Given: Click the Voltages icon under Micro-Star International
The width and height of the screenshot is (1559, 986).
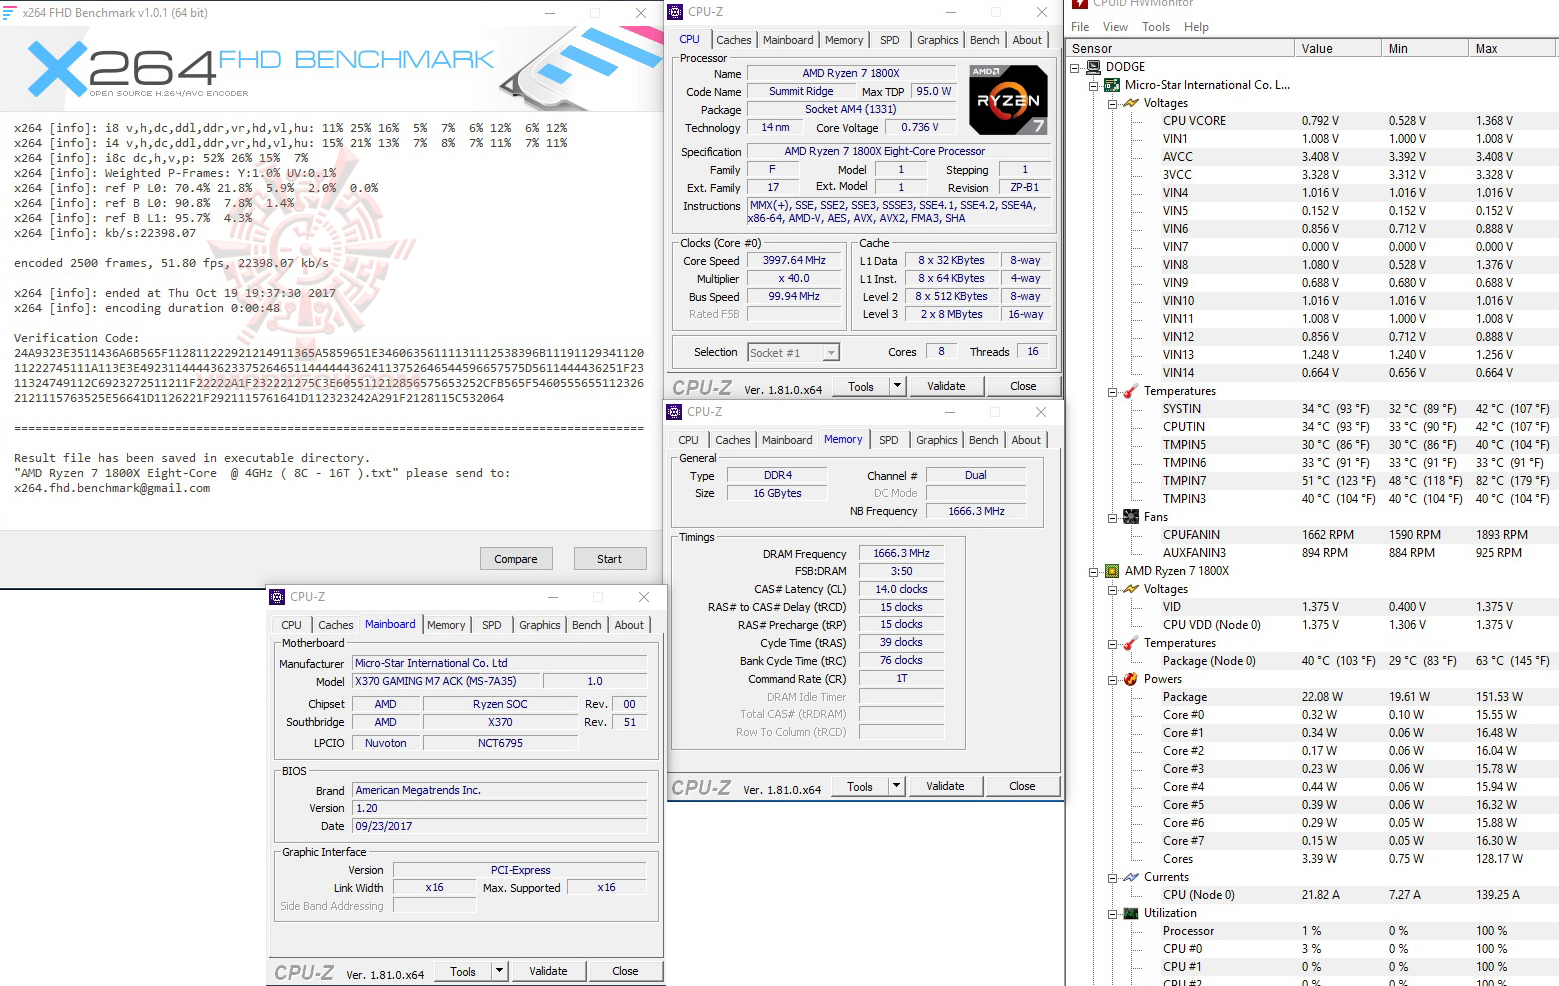Looking at the screenshot, I should click(x=1129, y=102).
